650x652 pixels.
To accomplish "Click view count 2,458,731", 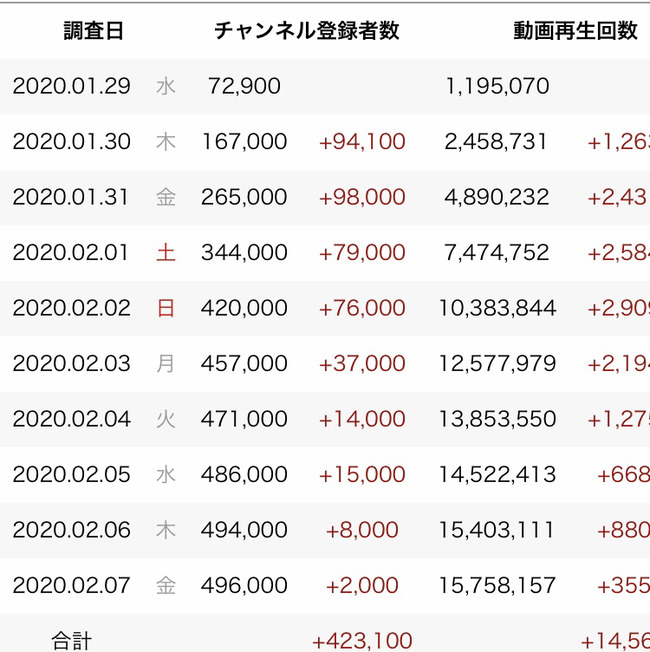I will tap(496, 141).
